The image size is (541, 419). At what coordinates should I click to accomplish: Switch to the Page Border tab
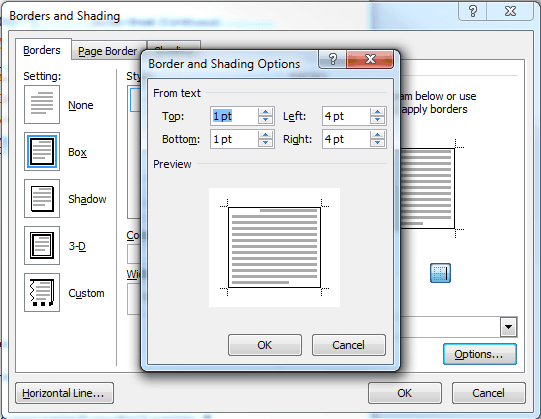pos(107,51)
